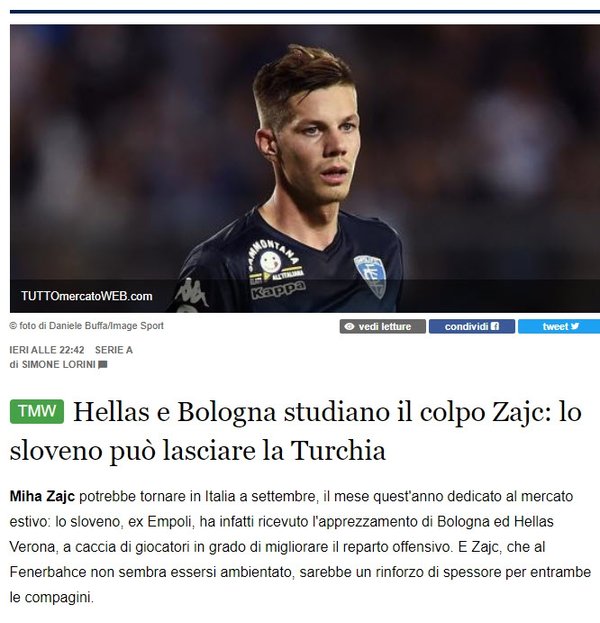Image resolution: width=600 pixels, height=623 pixels.
Task: Click bold name Miha Zajc in article
Action: 42,496
